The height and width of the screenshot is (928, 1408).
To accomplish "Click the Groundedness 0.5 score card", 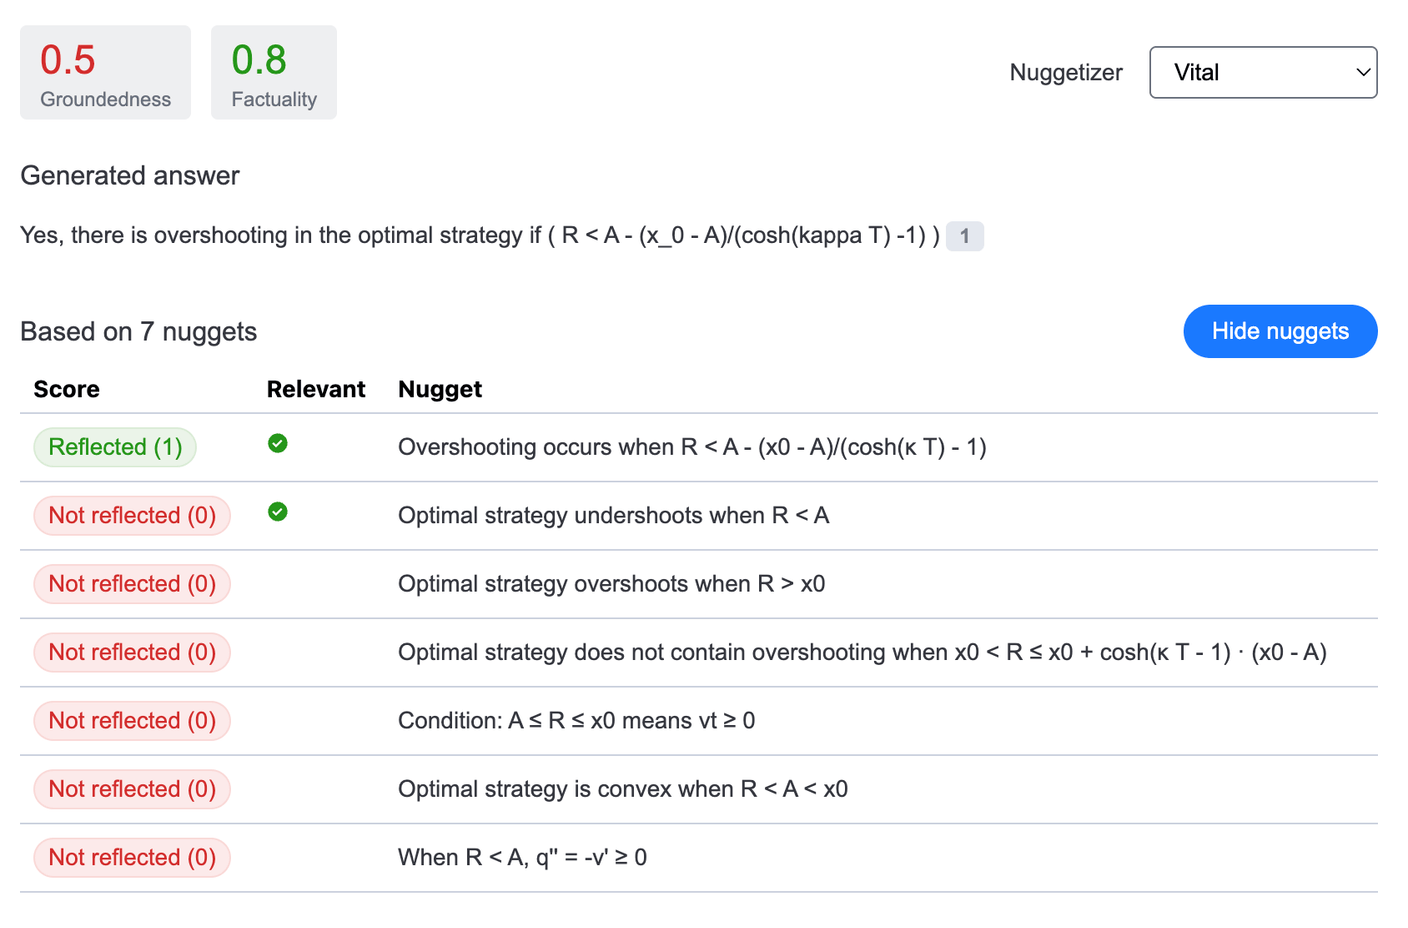I will 105,73.
